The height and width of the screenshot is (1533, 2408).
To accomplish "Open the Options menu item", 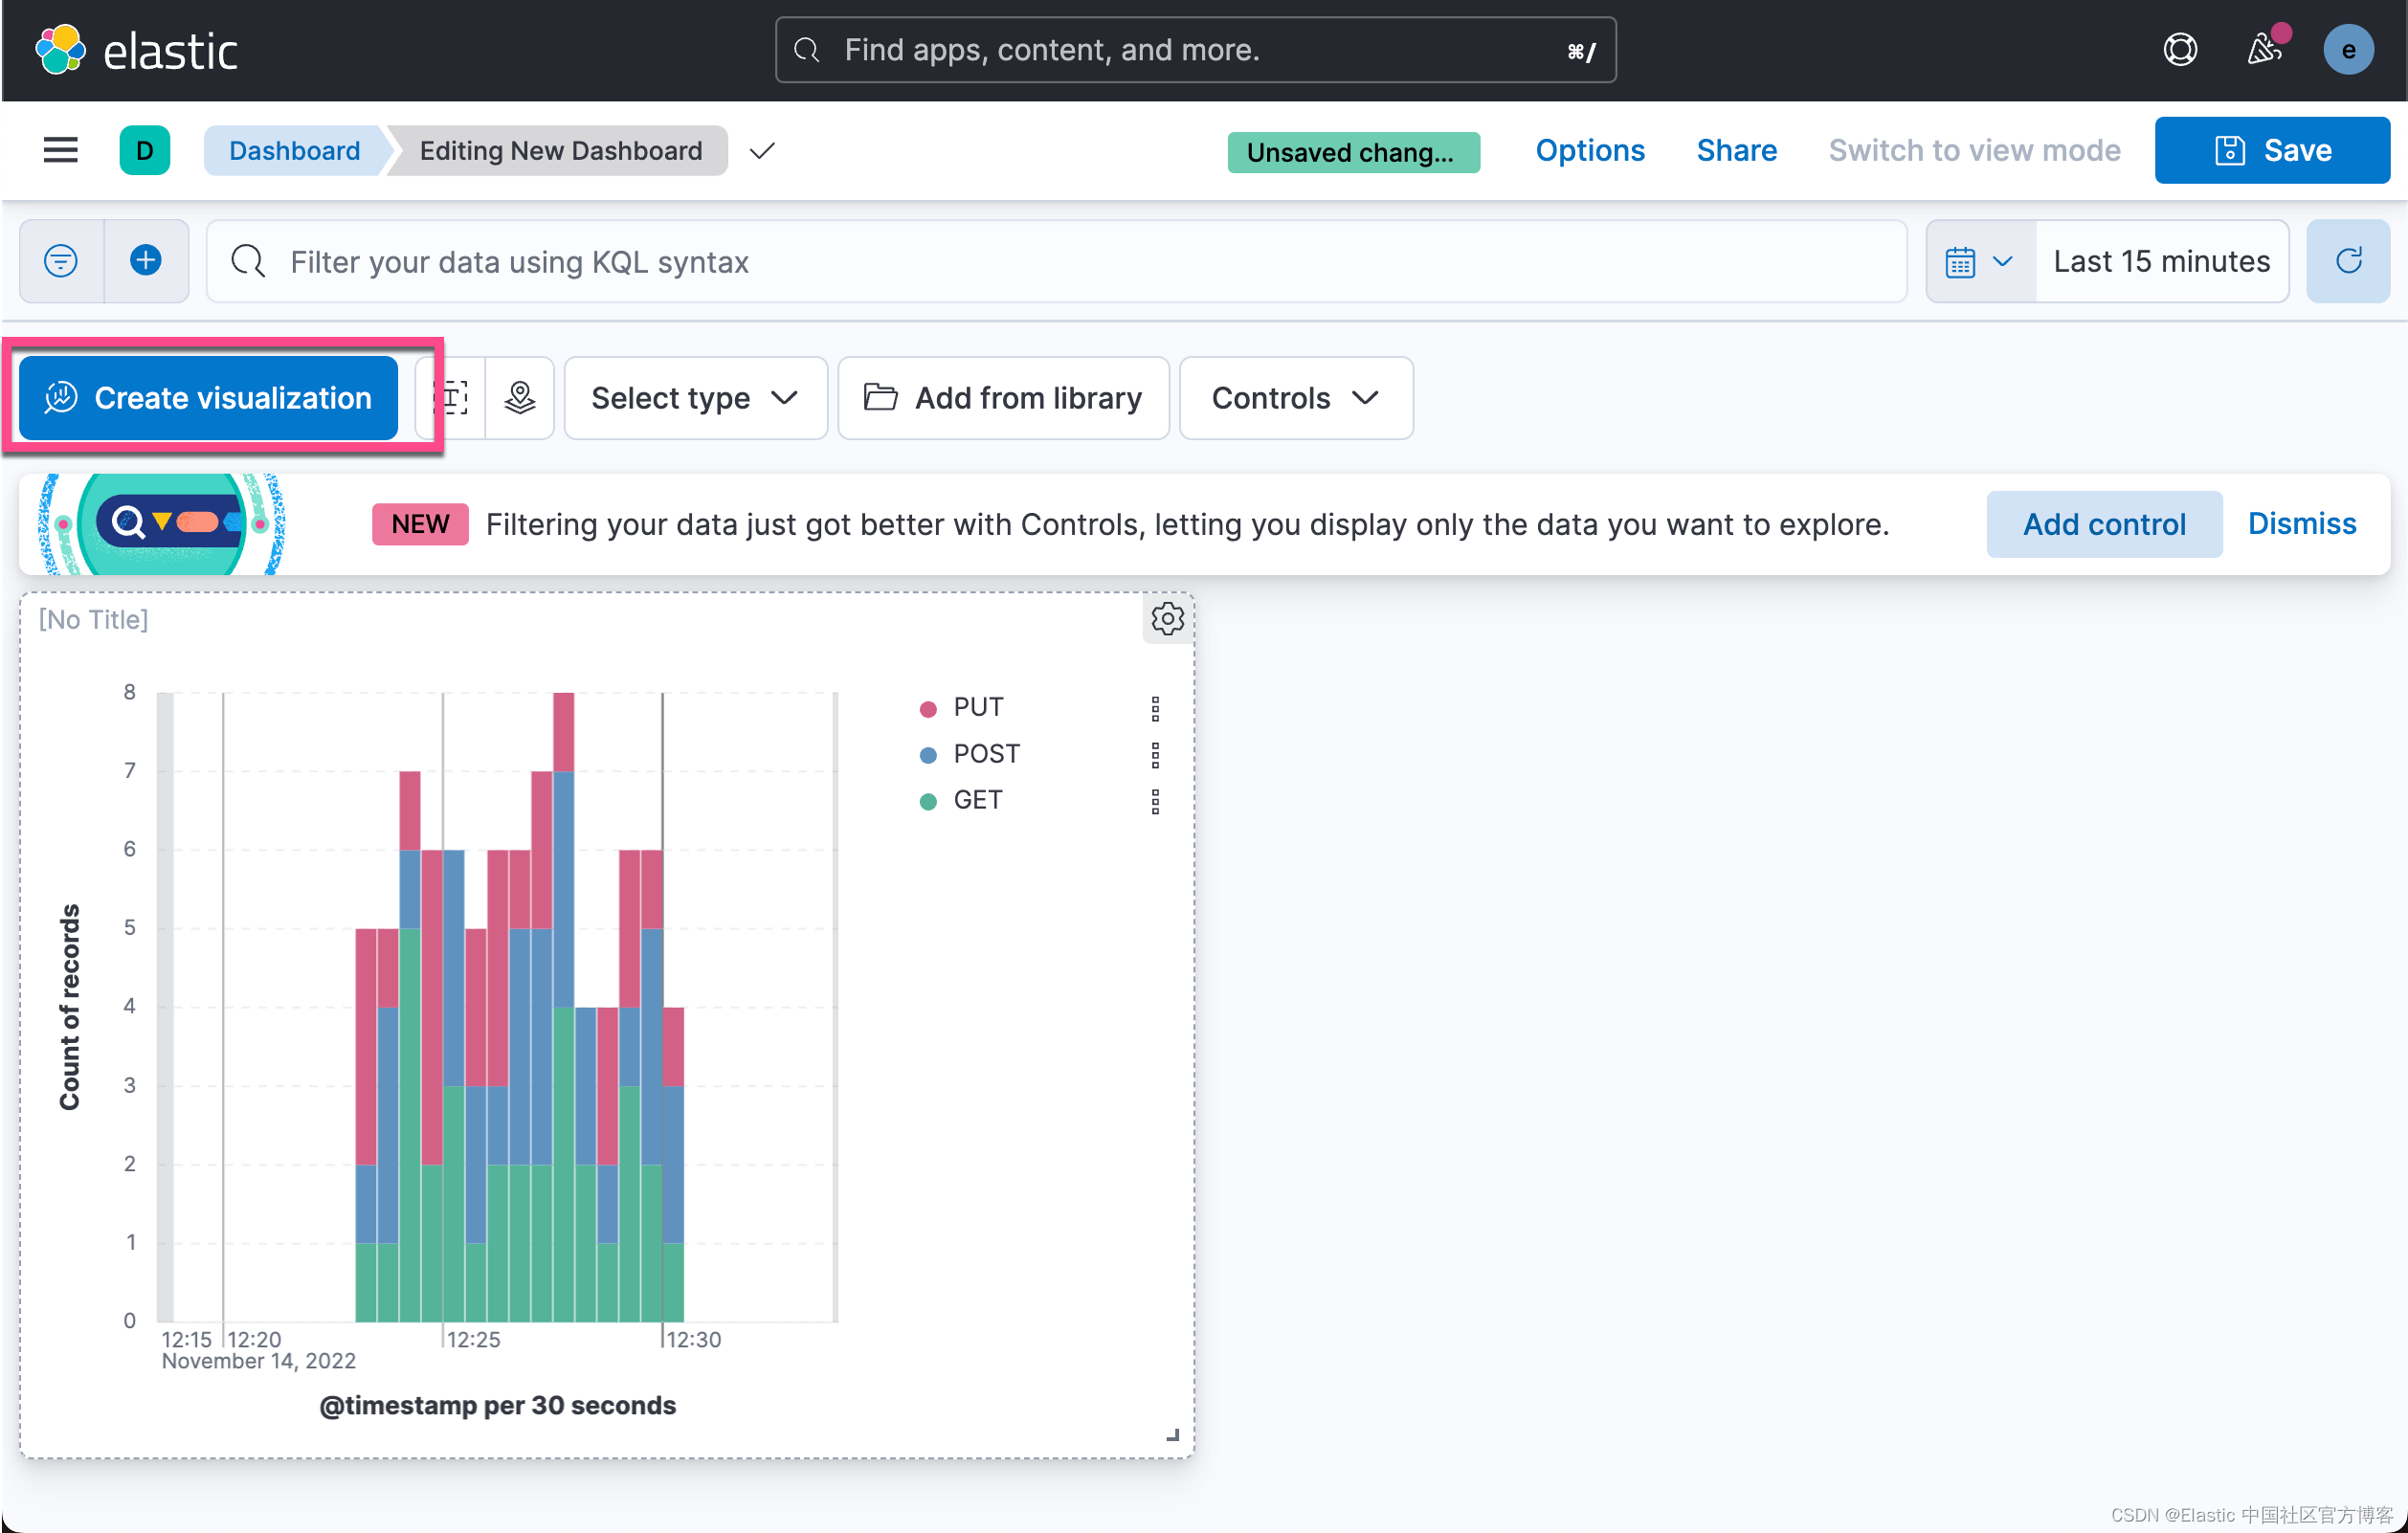I will 1589,151.
